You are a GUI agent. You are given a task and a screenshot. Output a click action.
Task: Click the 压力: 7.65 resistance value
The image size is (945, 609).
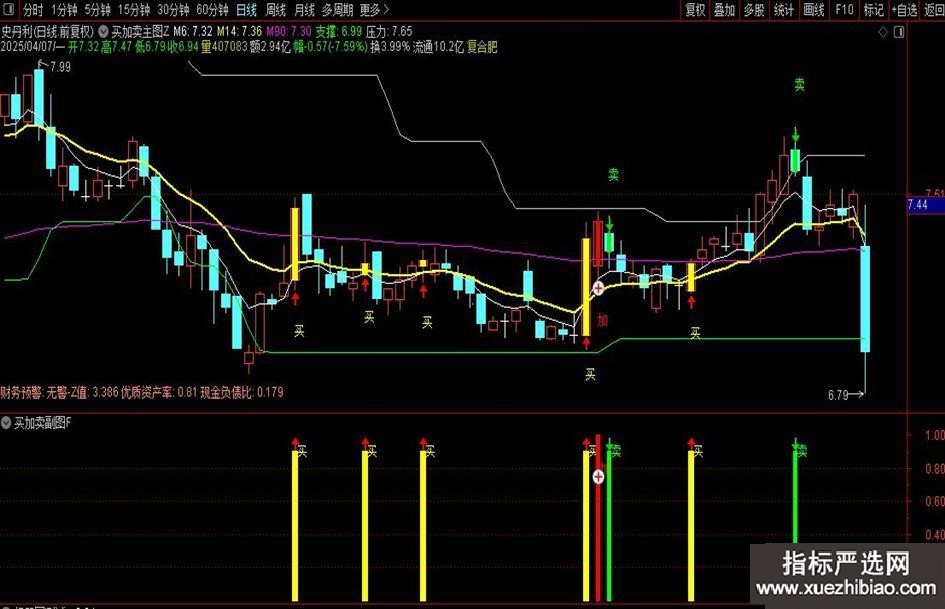389,31
